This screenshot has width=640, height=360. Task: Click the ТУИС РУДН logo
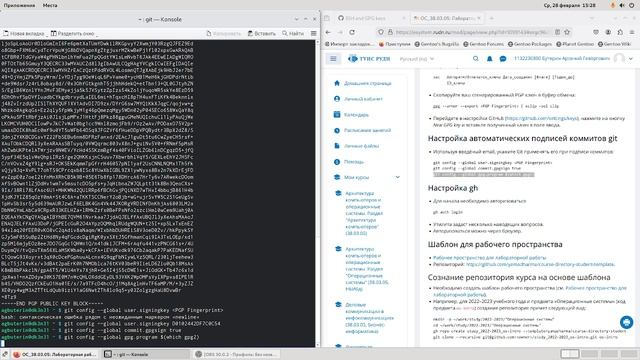coord(369,59)
